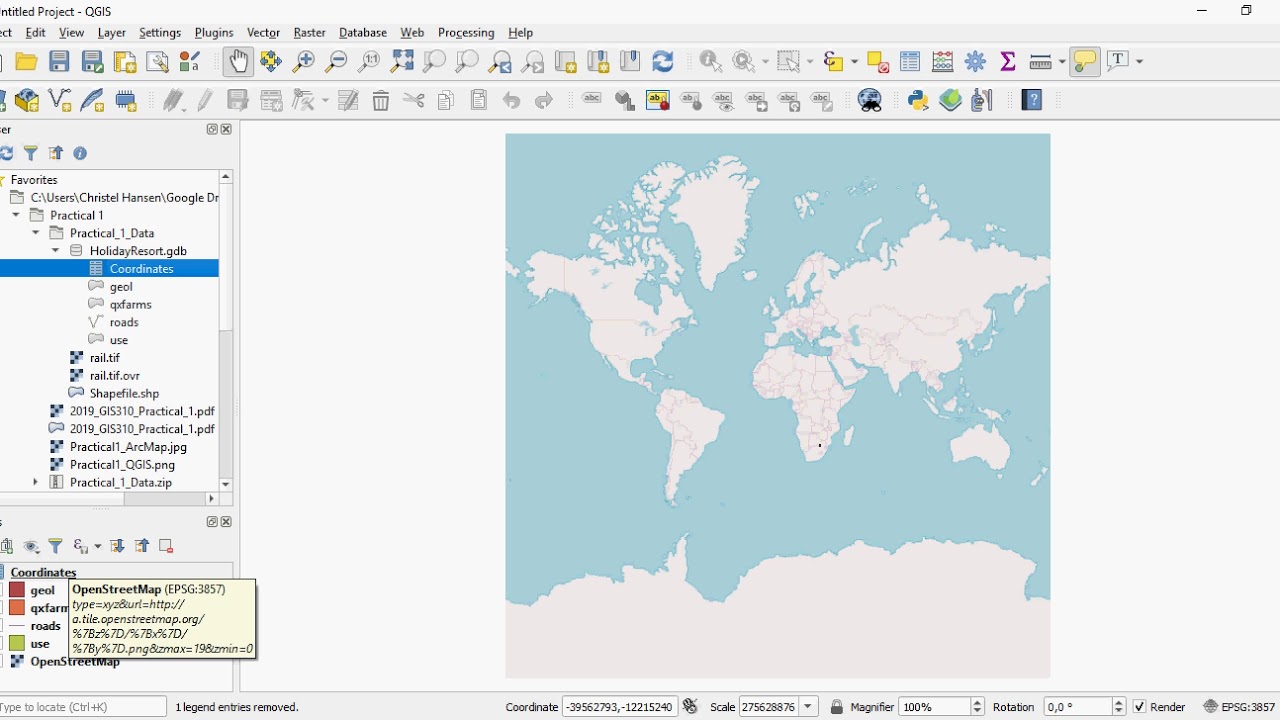Save the project with the floppy disk icon
This screenshot has height=720, width=1280.
(59, 62)
